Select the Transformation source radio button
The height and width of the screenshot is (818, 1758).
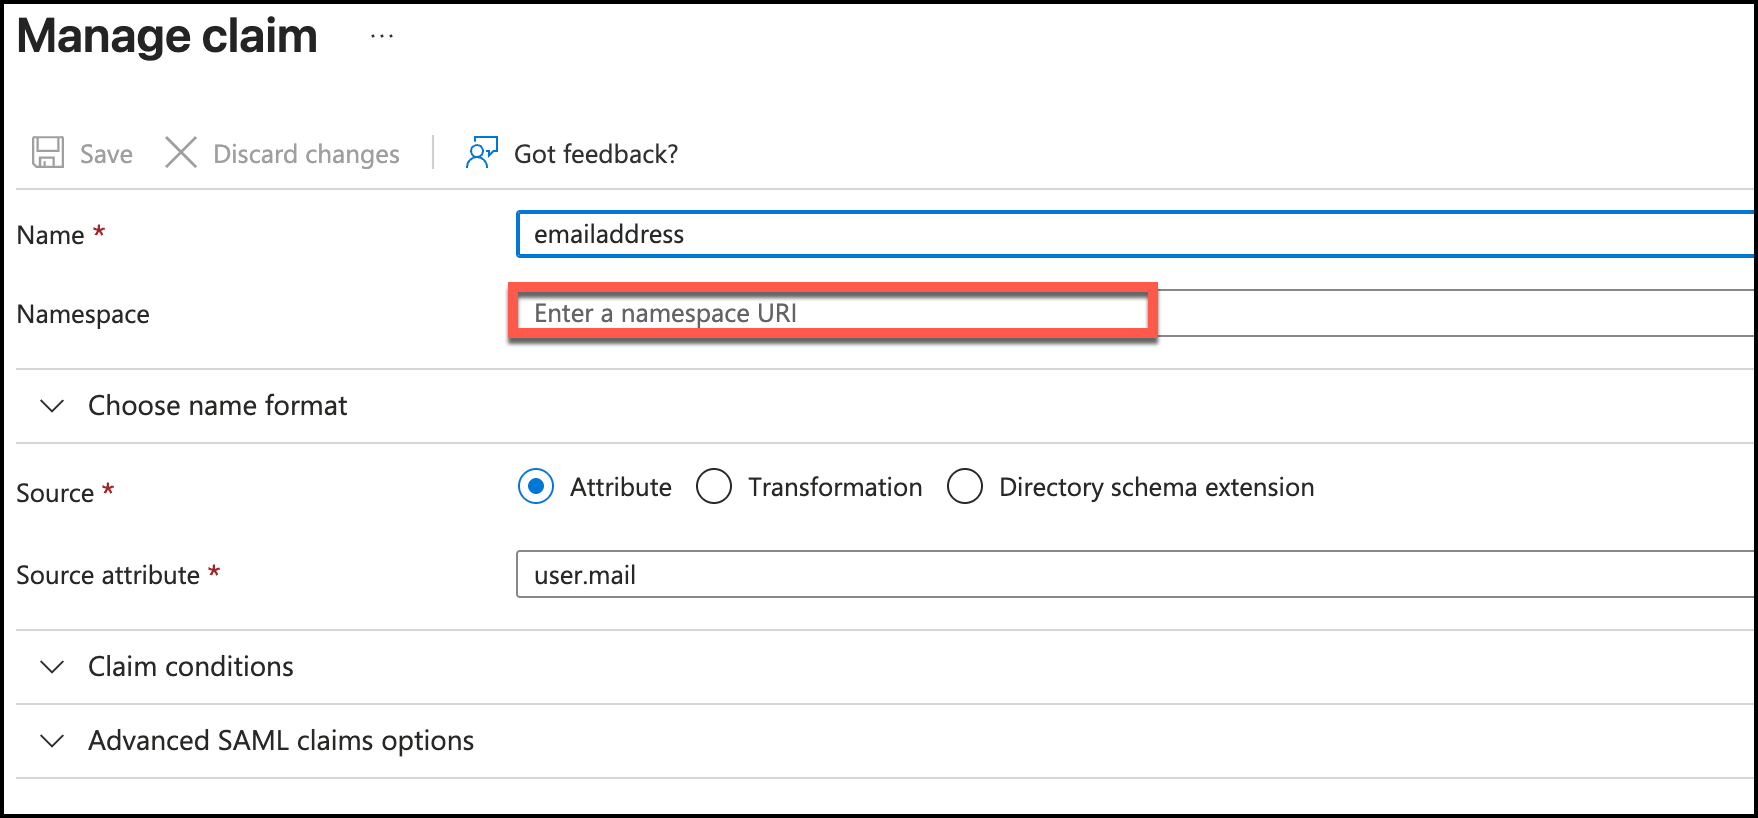point(714,487)
